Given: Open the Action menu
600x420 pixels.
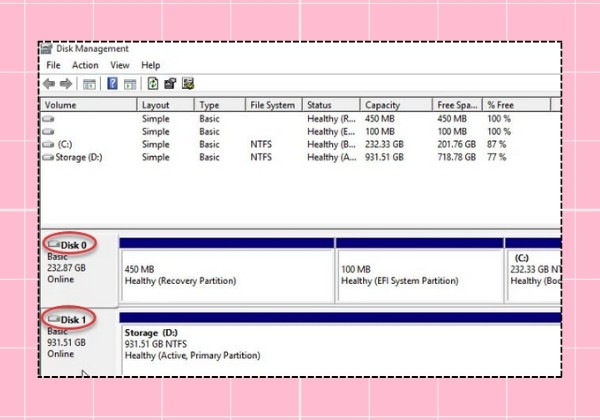Looking at the screenshot, I should (85, 65).
